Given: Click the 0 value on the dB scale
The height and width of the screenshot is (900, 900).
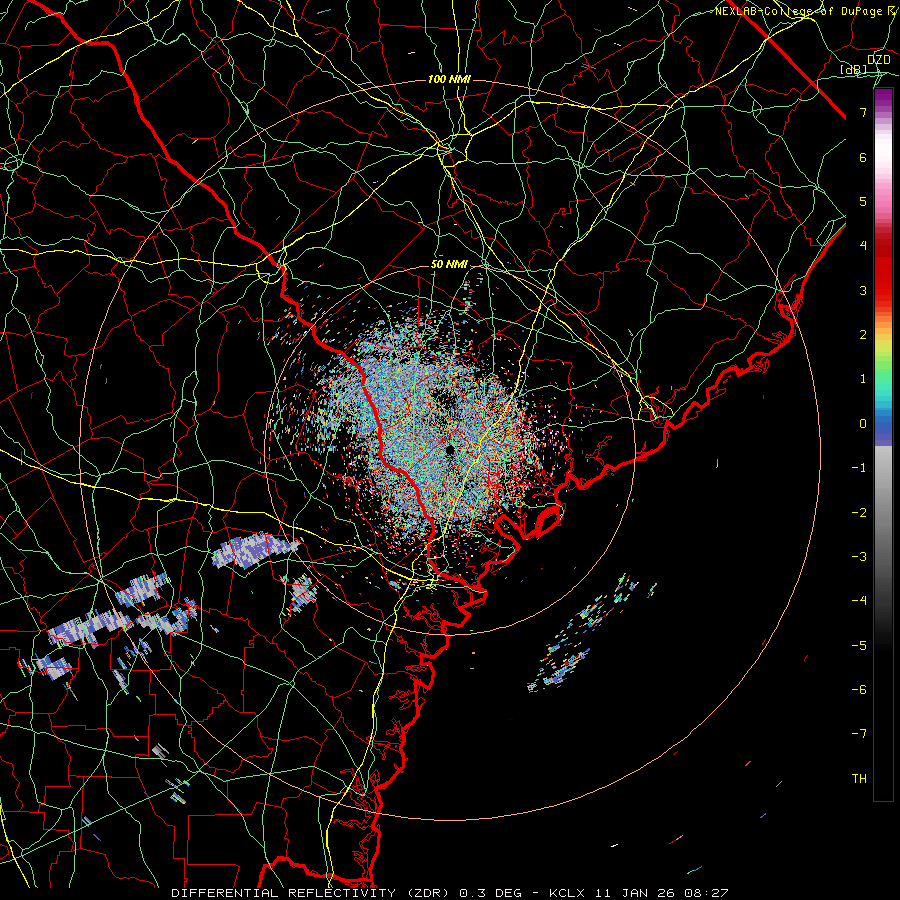Looking at the screenshot, I should [x=863, y=424].
